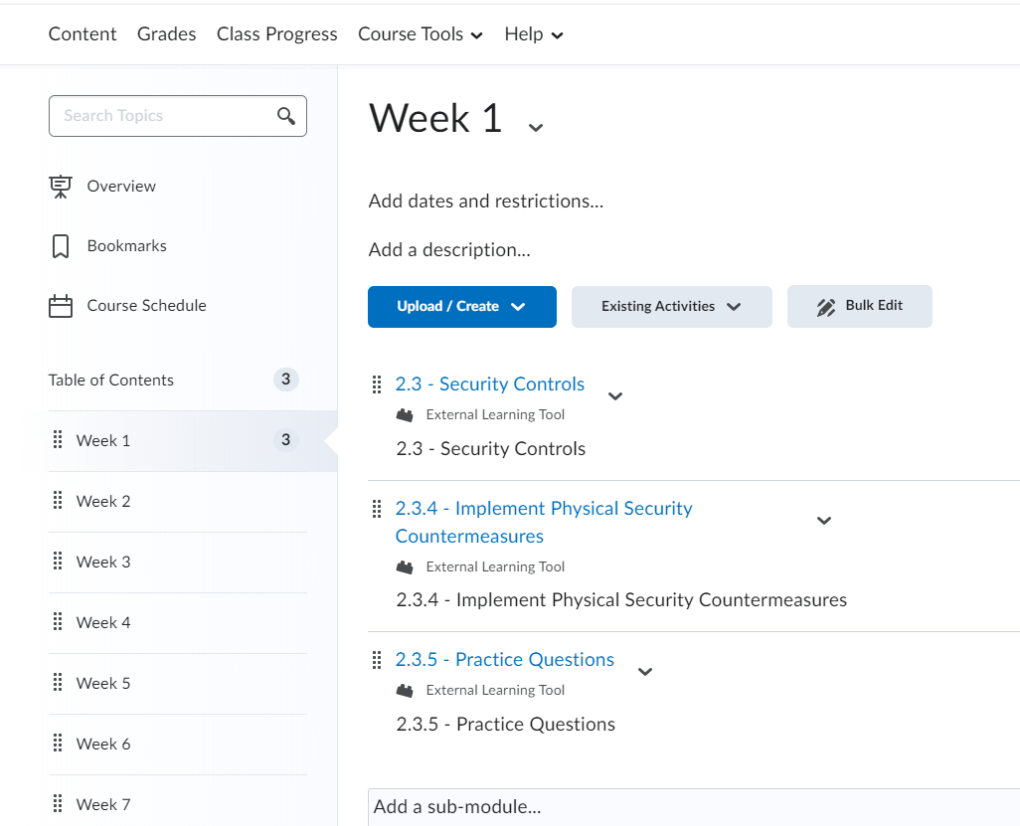The height and width of the screenshot is (826, 1020).
Task: Click Add dates and restrictions
Action: coord(485,201)
